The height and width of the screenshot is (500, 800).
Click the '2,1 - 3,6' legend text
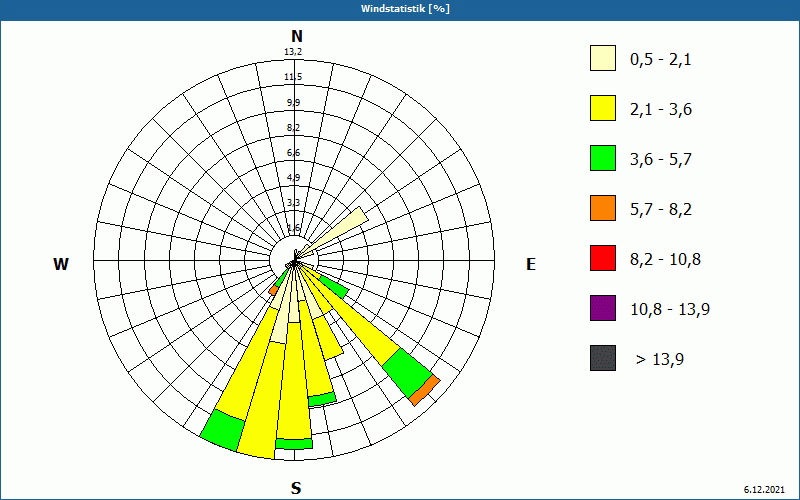(661, 110)
